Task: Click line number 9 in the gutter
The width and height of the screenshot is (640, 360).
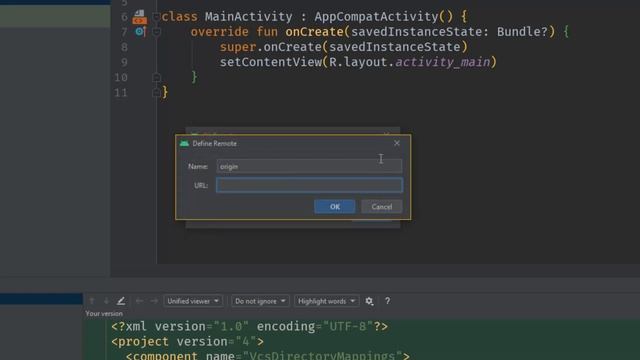Action: point(124,62)
